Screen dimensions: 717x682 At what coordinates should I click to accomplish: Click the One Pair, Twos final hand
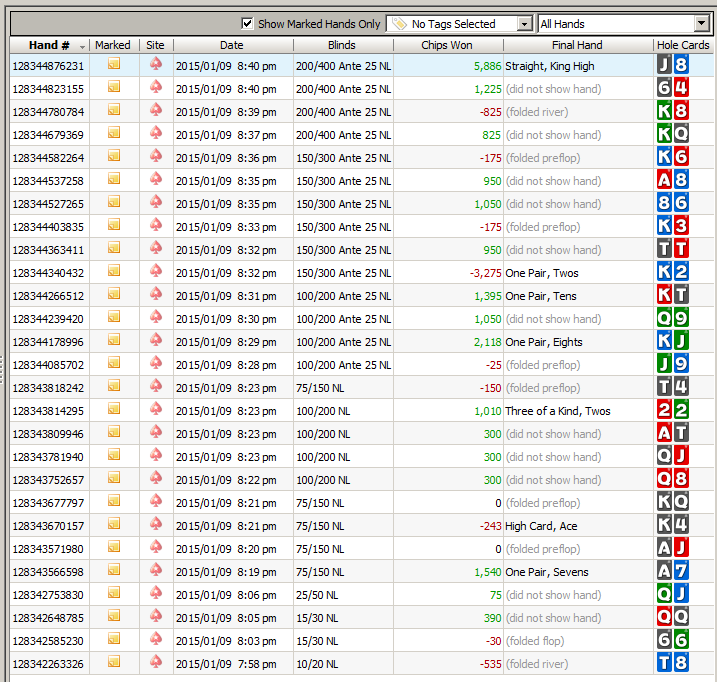coord(542,273)
